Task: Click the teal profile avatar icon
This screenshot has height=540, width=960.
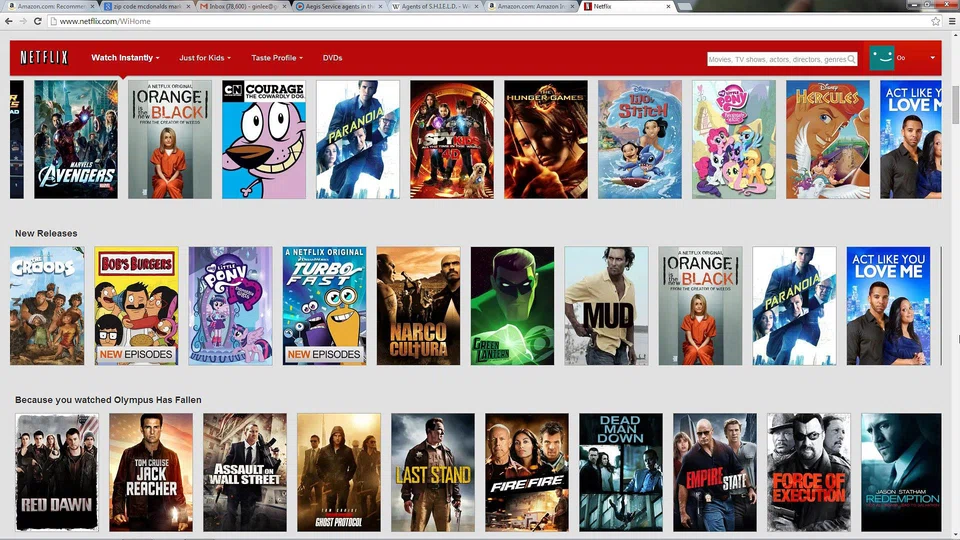Action: click(x=881, y=58)
